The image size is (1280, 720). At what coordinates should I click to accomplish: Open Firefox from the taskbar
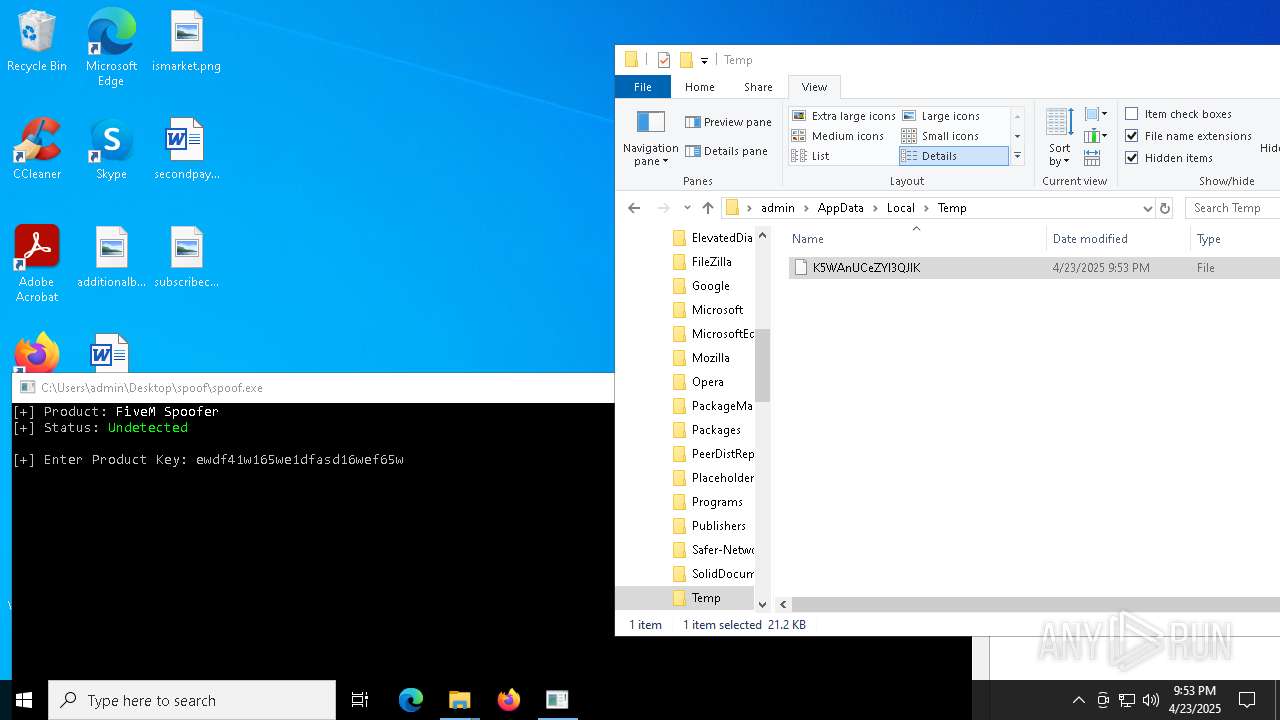tap(508, 700)
